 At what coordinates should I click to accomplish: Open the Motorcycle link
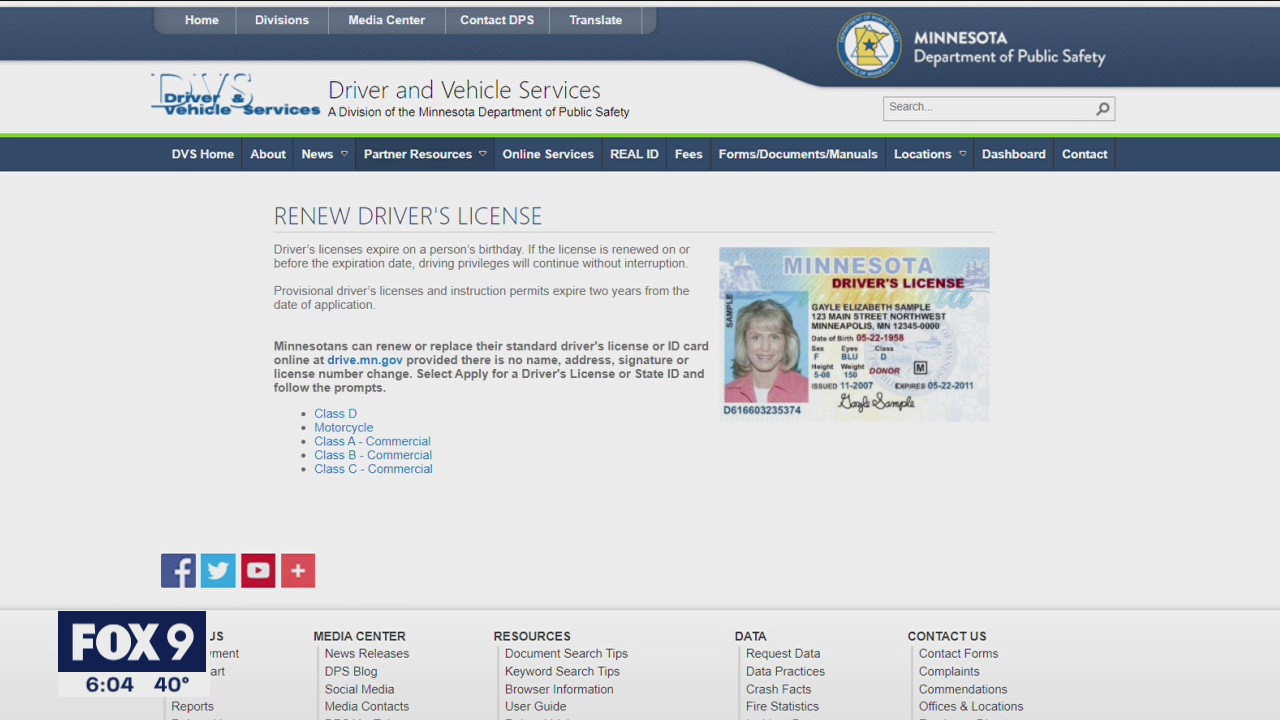tap(343, 428)
